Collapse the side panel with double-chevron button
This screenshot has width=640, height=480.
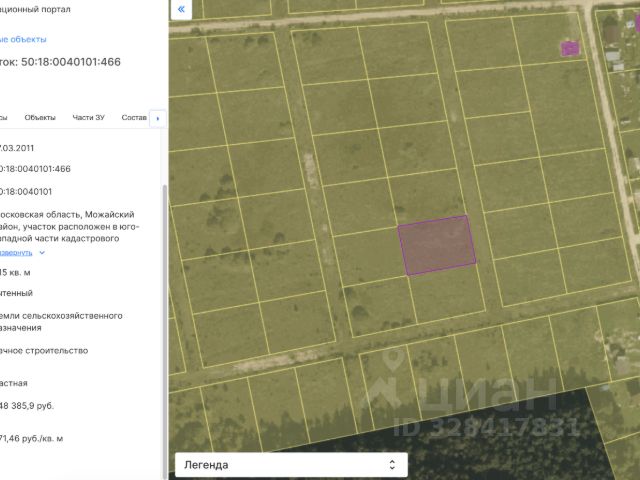[x=181, y=9]
